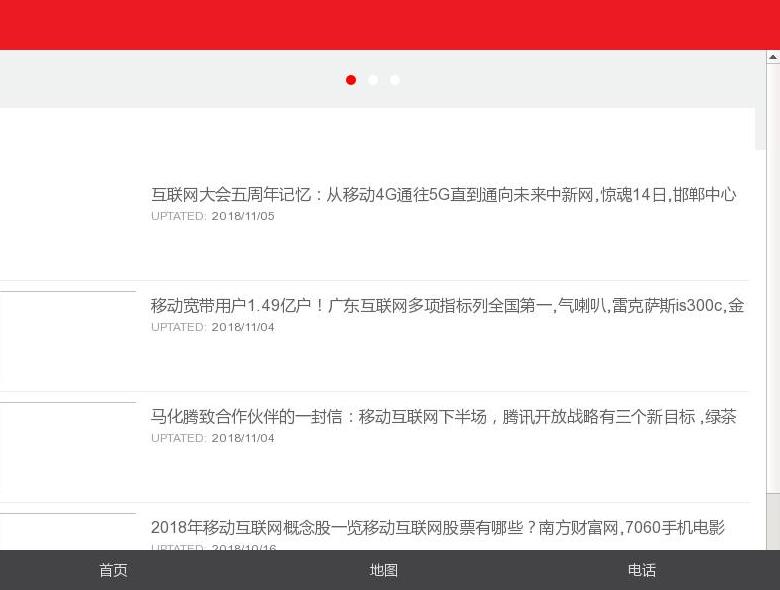Go to 首页 in bottom bar

pyautogui.click(x=113, y=570)
